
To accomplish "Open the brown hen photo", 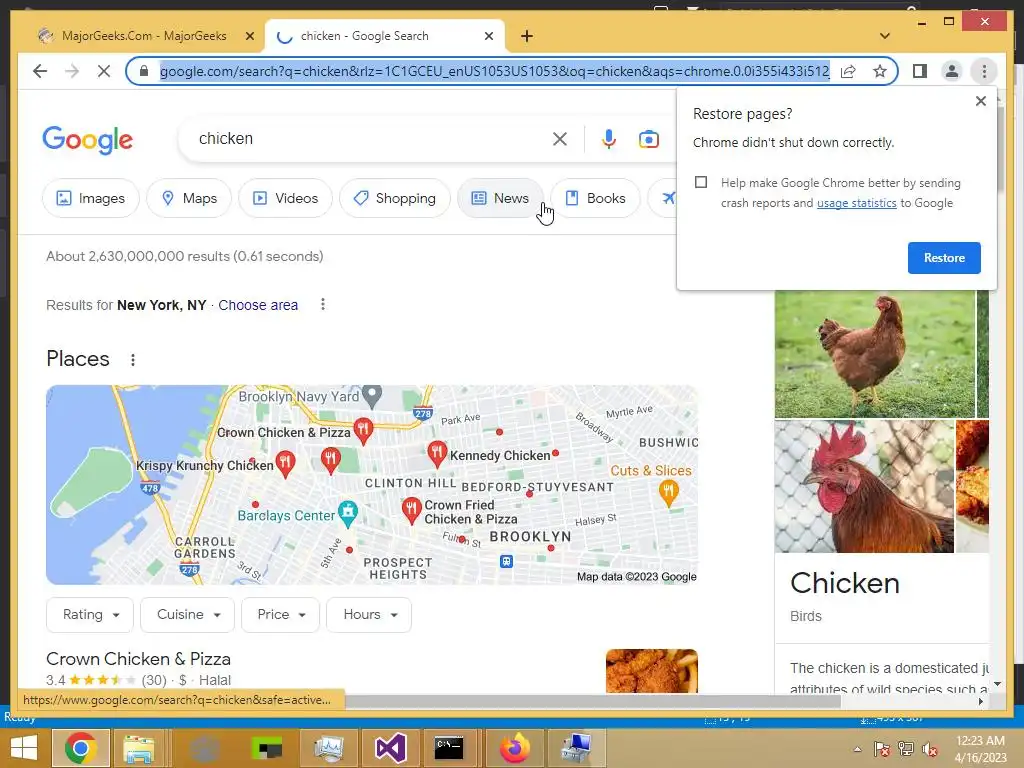I will coord(874,354).
